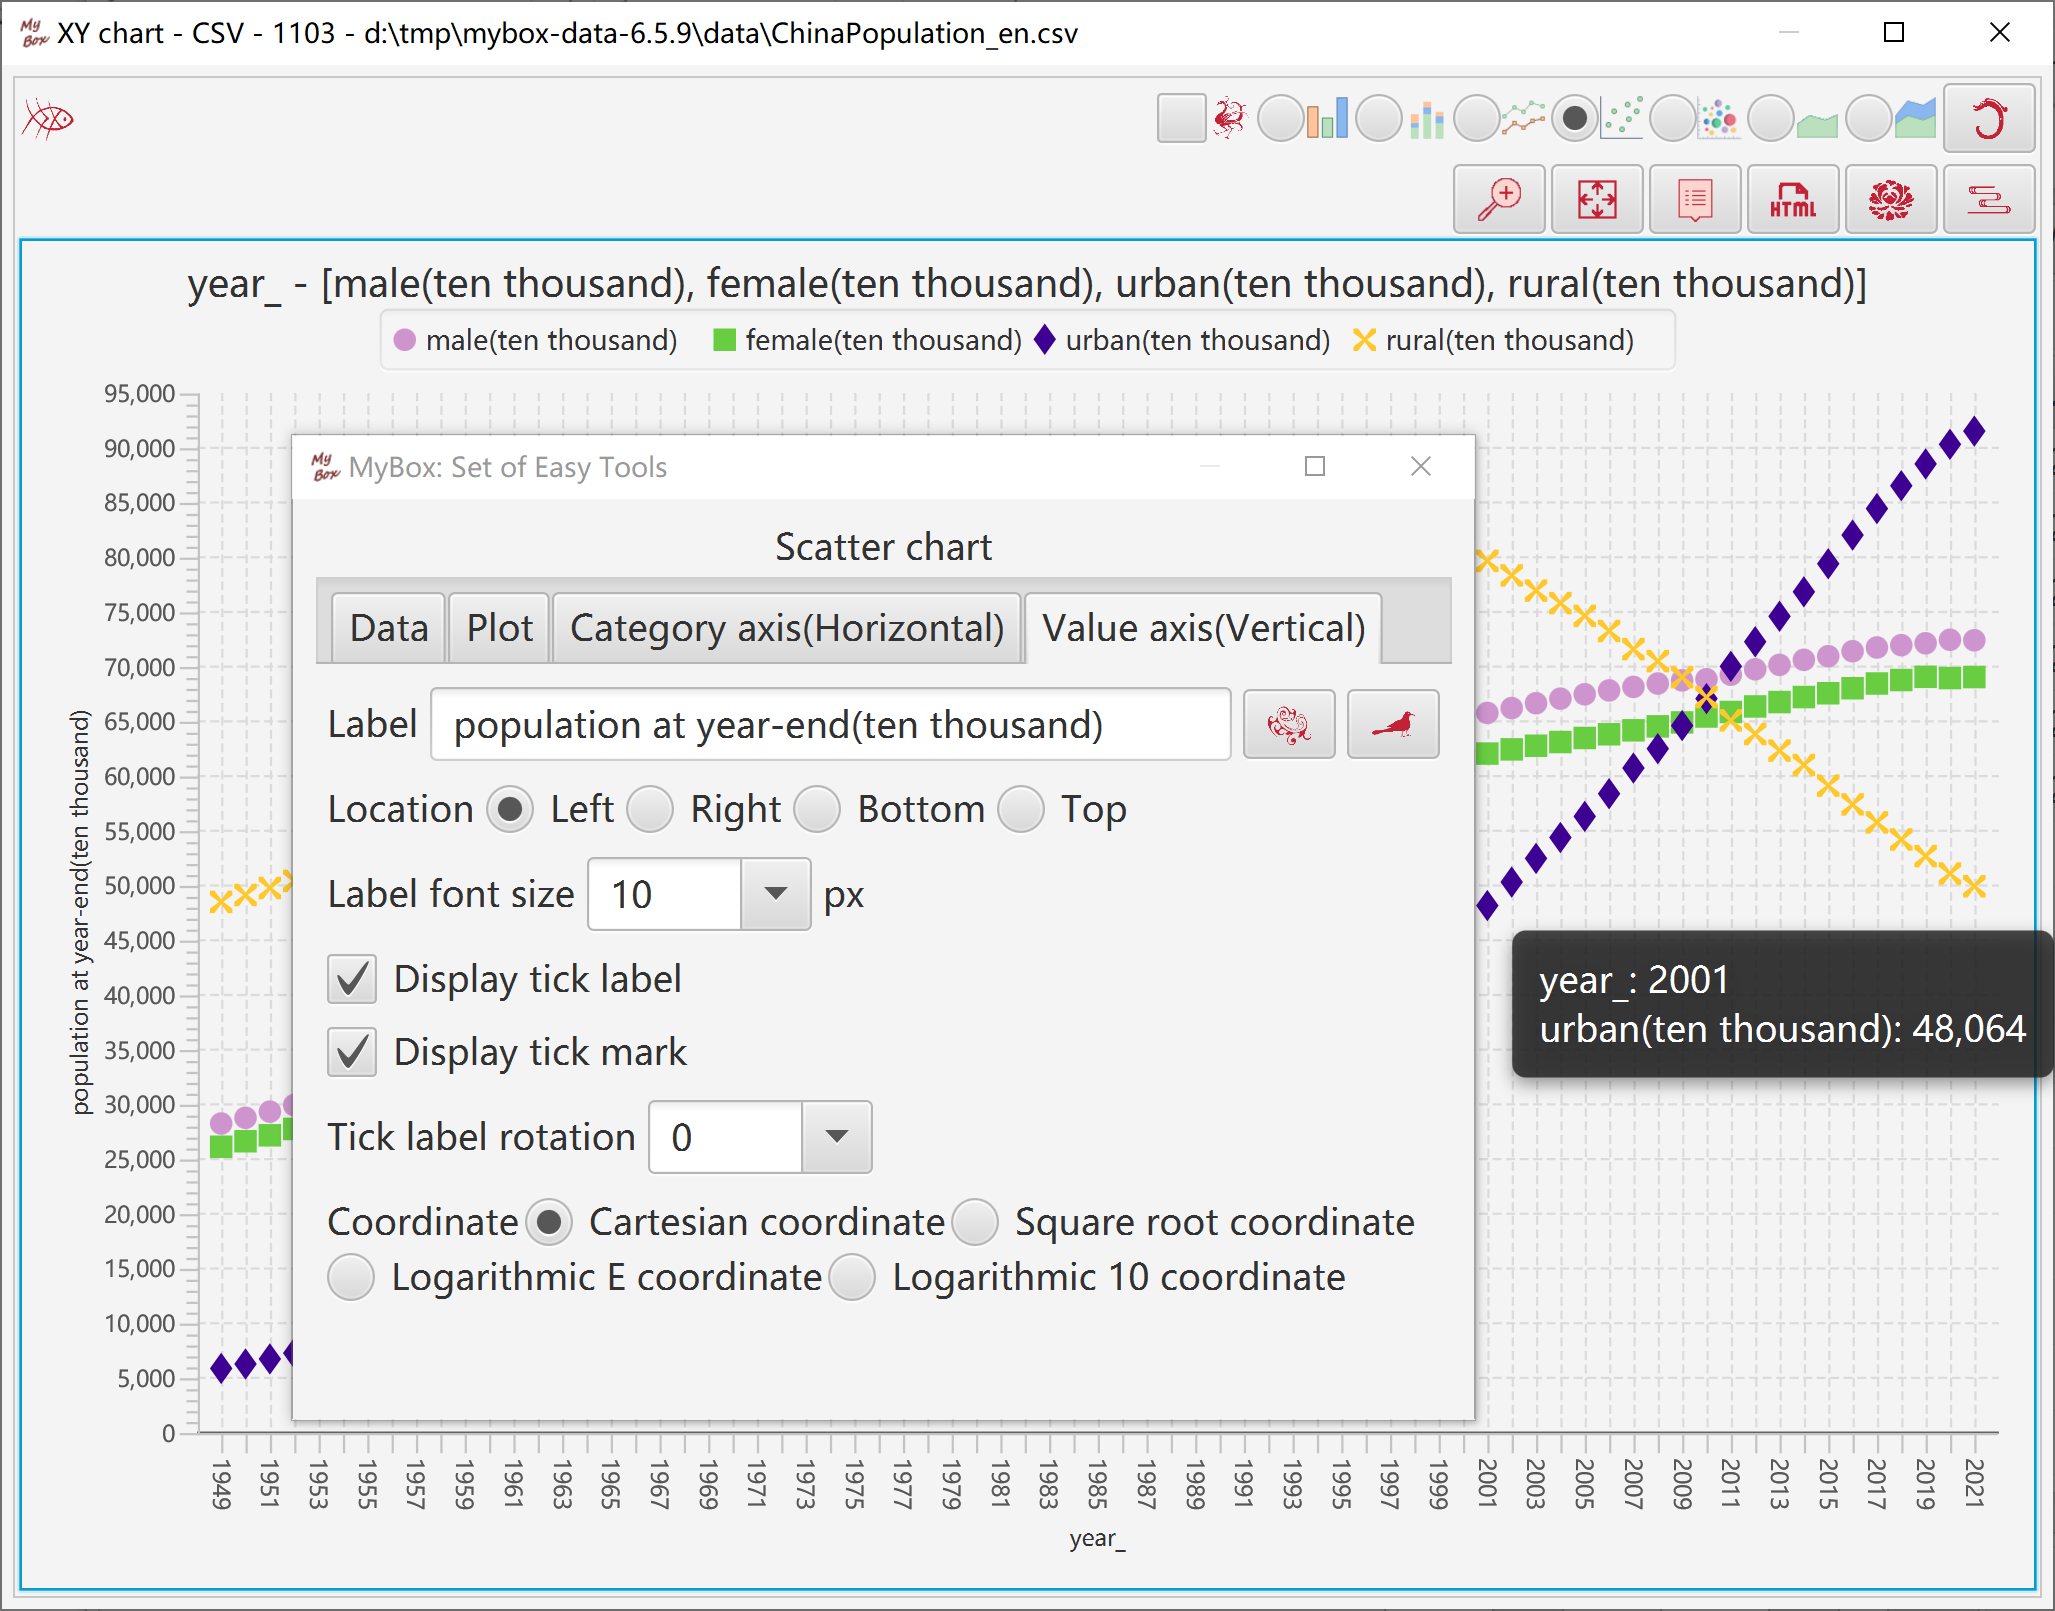Toggle the checkbox beside the phoenix icon
Screen dimensions: 2055x1611
pyautogui.click(x=1181, y=118)
